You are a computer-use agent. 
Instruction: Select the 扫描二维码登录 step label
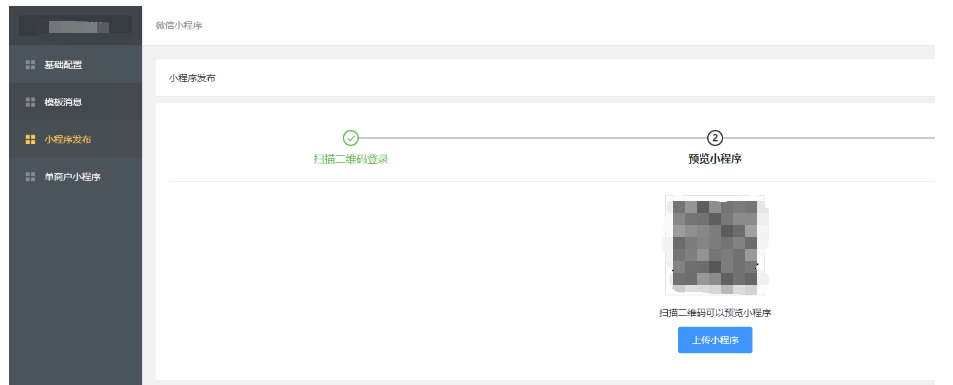pyautogui.click(x=351, y=159)
